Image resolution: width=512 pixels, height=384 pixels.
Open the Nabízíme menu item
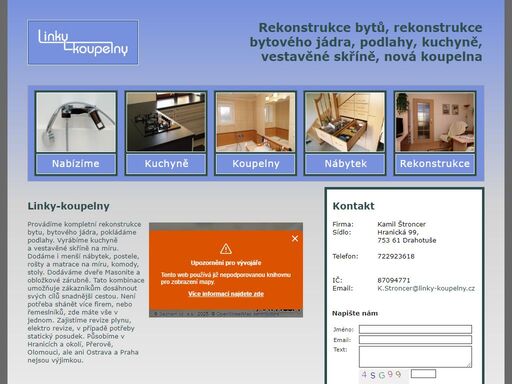coord(76,164)
